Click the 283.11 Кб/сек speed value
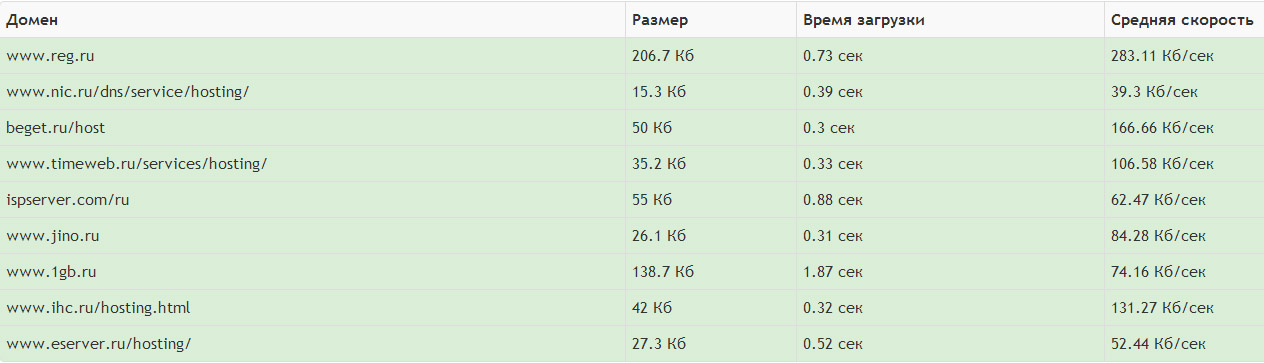Screen dimensions: 1264x363 pyautogui.click(x=1162, y=56)
